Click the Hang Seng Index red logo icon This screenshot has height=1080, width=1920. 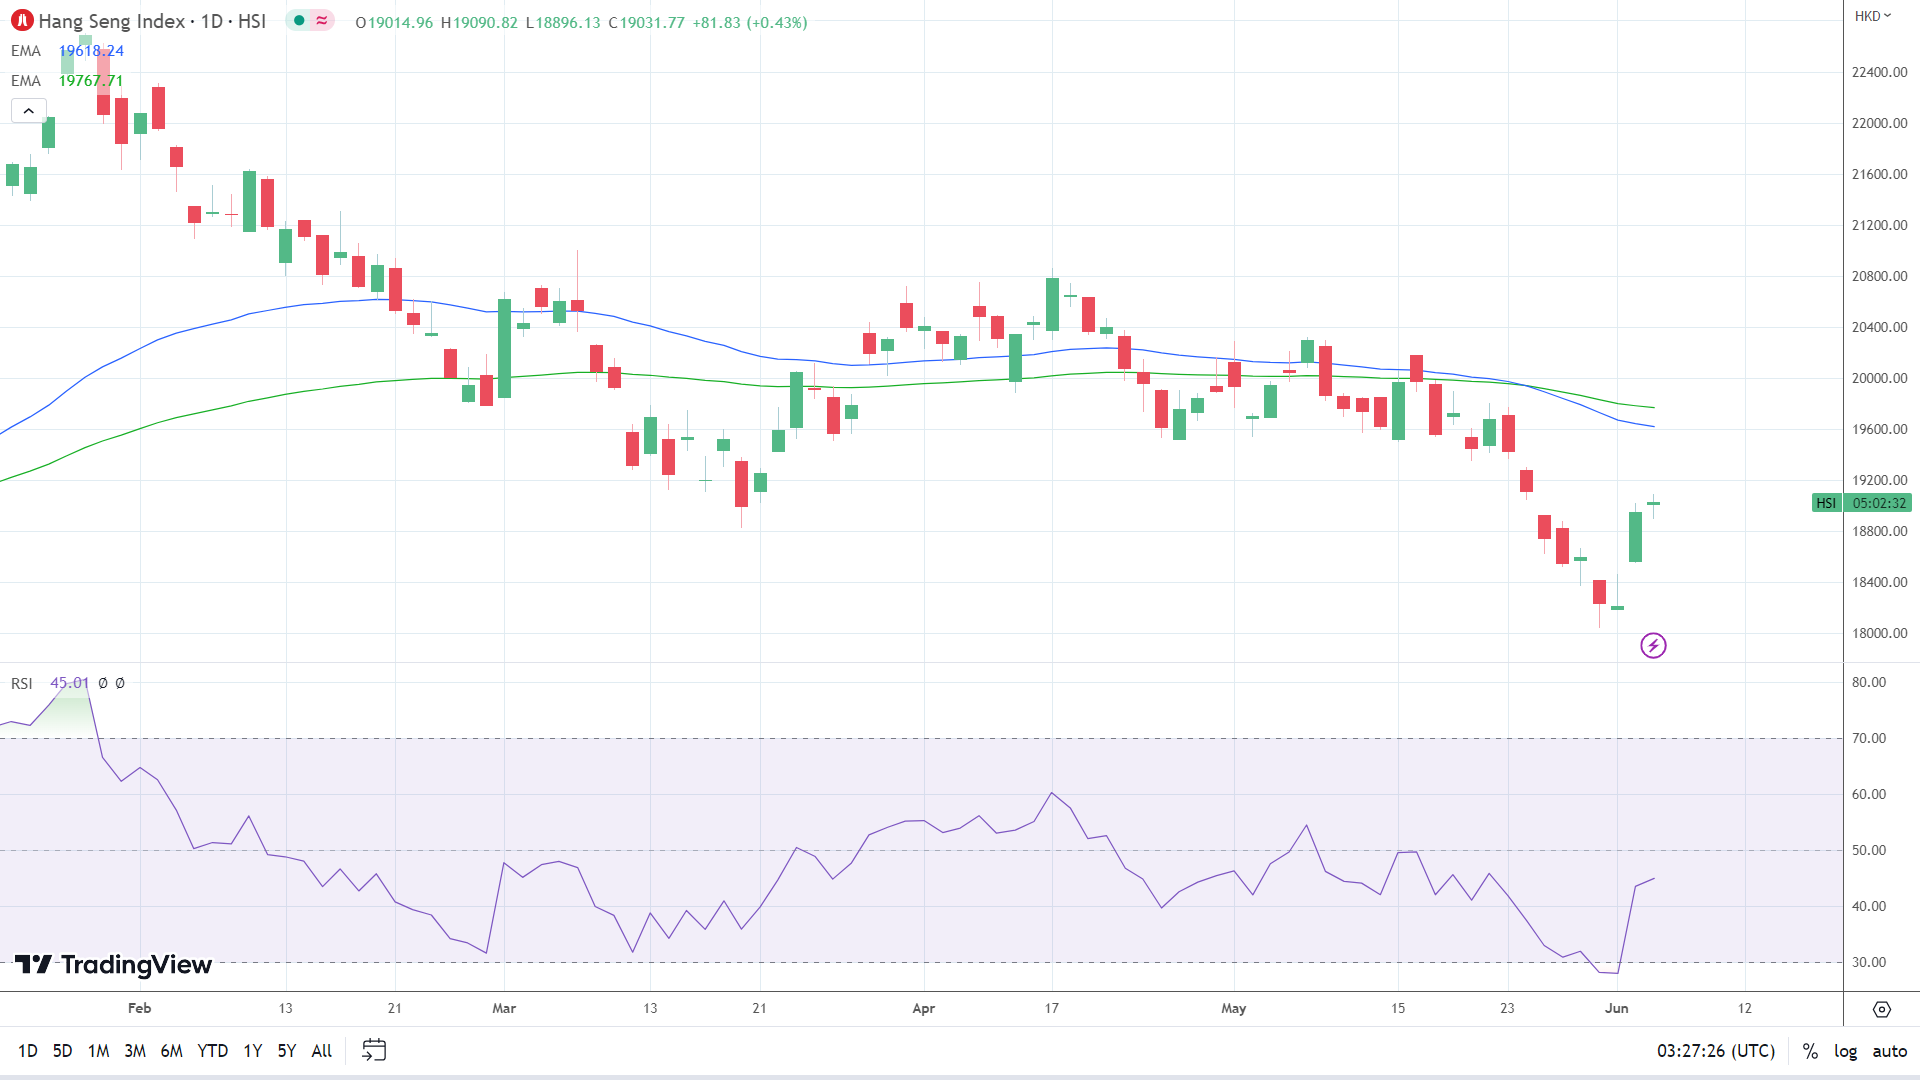click(22, 21)
